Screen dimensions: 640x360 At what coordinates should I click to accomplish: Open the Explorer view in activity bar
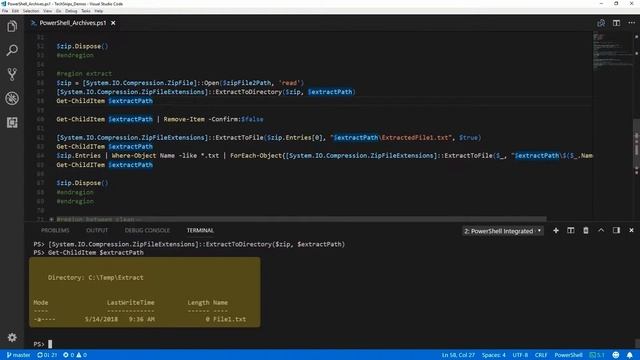pos(12,27)
